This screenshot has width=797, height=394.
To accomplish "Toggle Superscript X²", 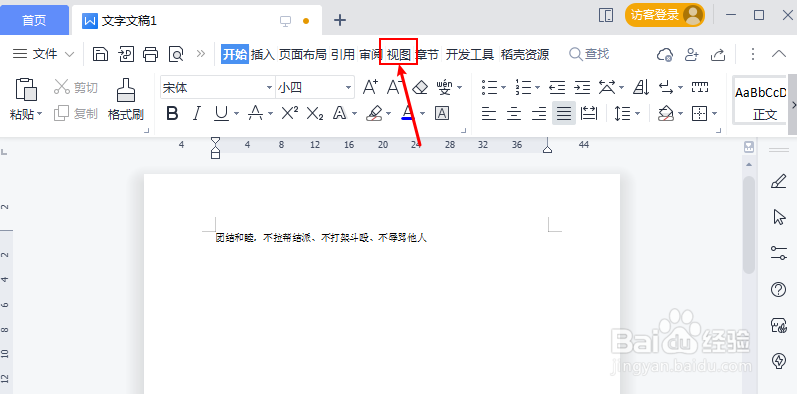I will coord(290,113).
